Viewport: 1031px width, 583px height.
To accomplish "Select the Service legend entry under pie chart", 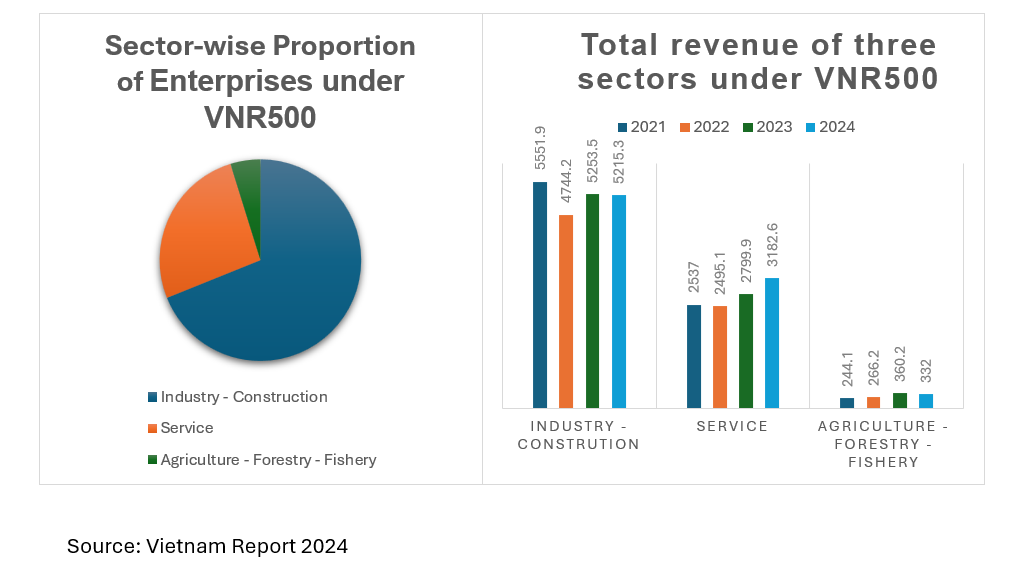I will coord(186,428).
